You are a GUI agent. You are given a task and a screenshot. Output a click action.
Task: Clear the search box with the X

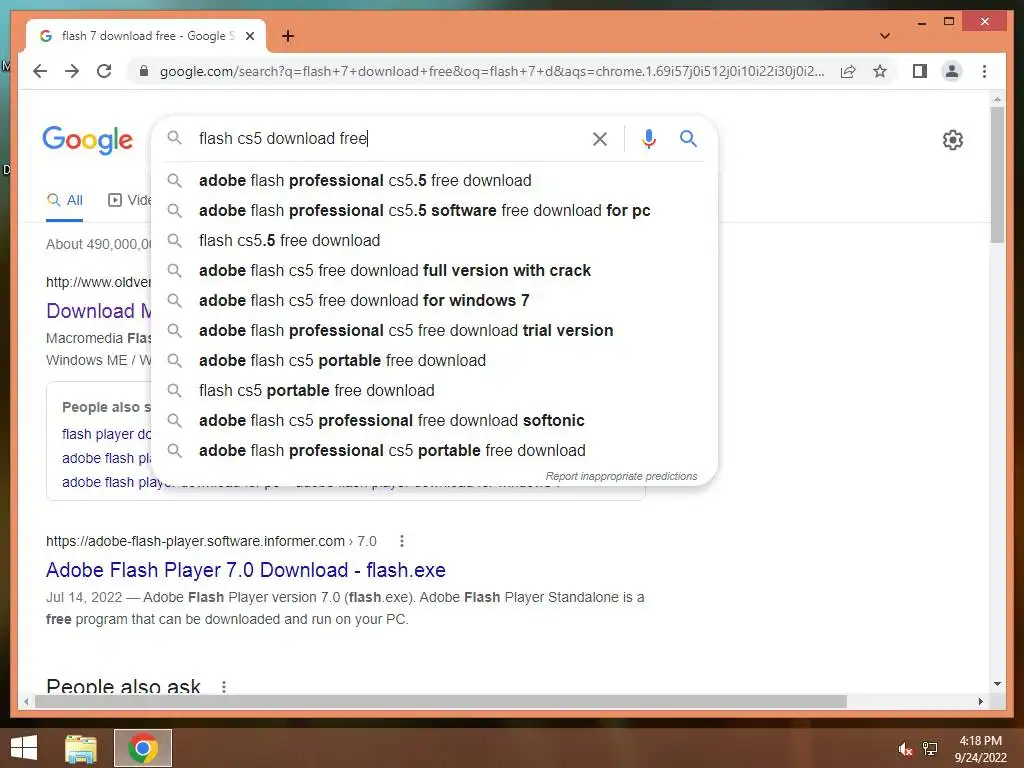click(x=600, y=138)
